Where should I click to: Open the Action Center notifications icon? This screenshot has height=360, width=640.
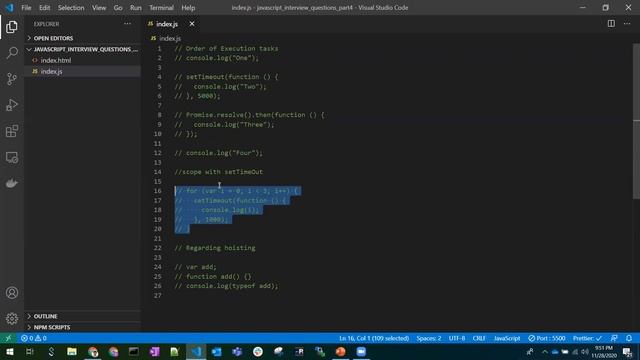click(627, 352)
